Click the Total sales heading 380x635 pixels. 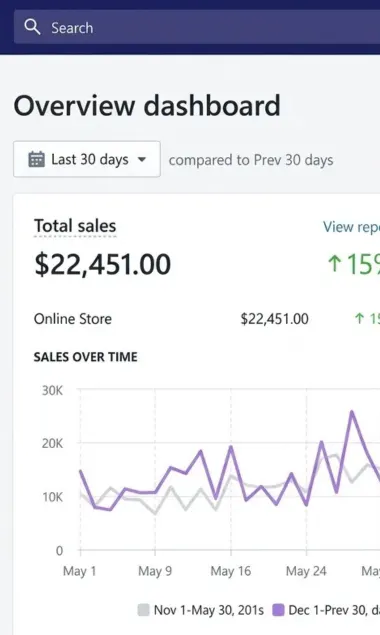(75, 226)
